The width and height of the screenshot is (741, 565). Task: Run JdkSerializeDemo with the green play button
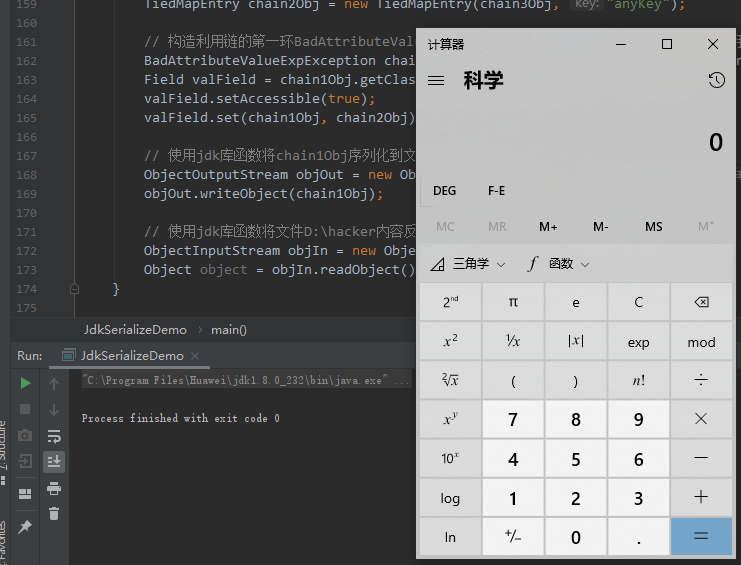[25, 383]
